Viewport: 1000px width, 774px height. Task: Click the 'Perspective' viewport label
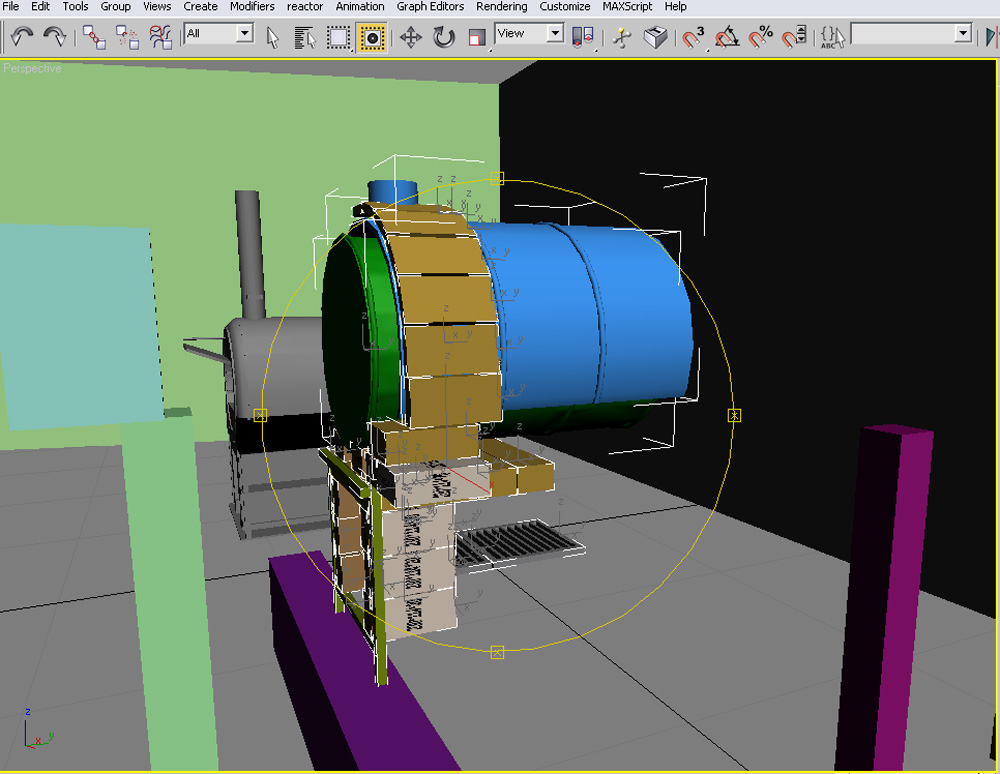(32, 69)
